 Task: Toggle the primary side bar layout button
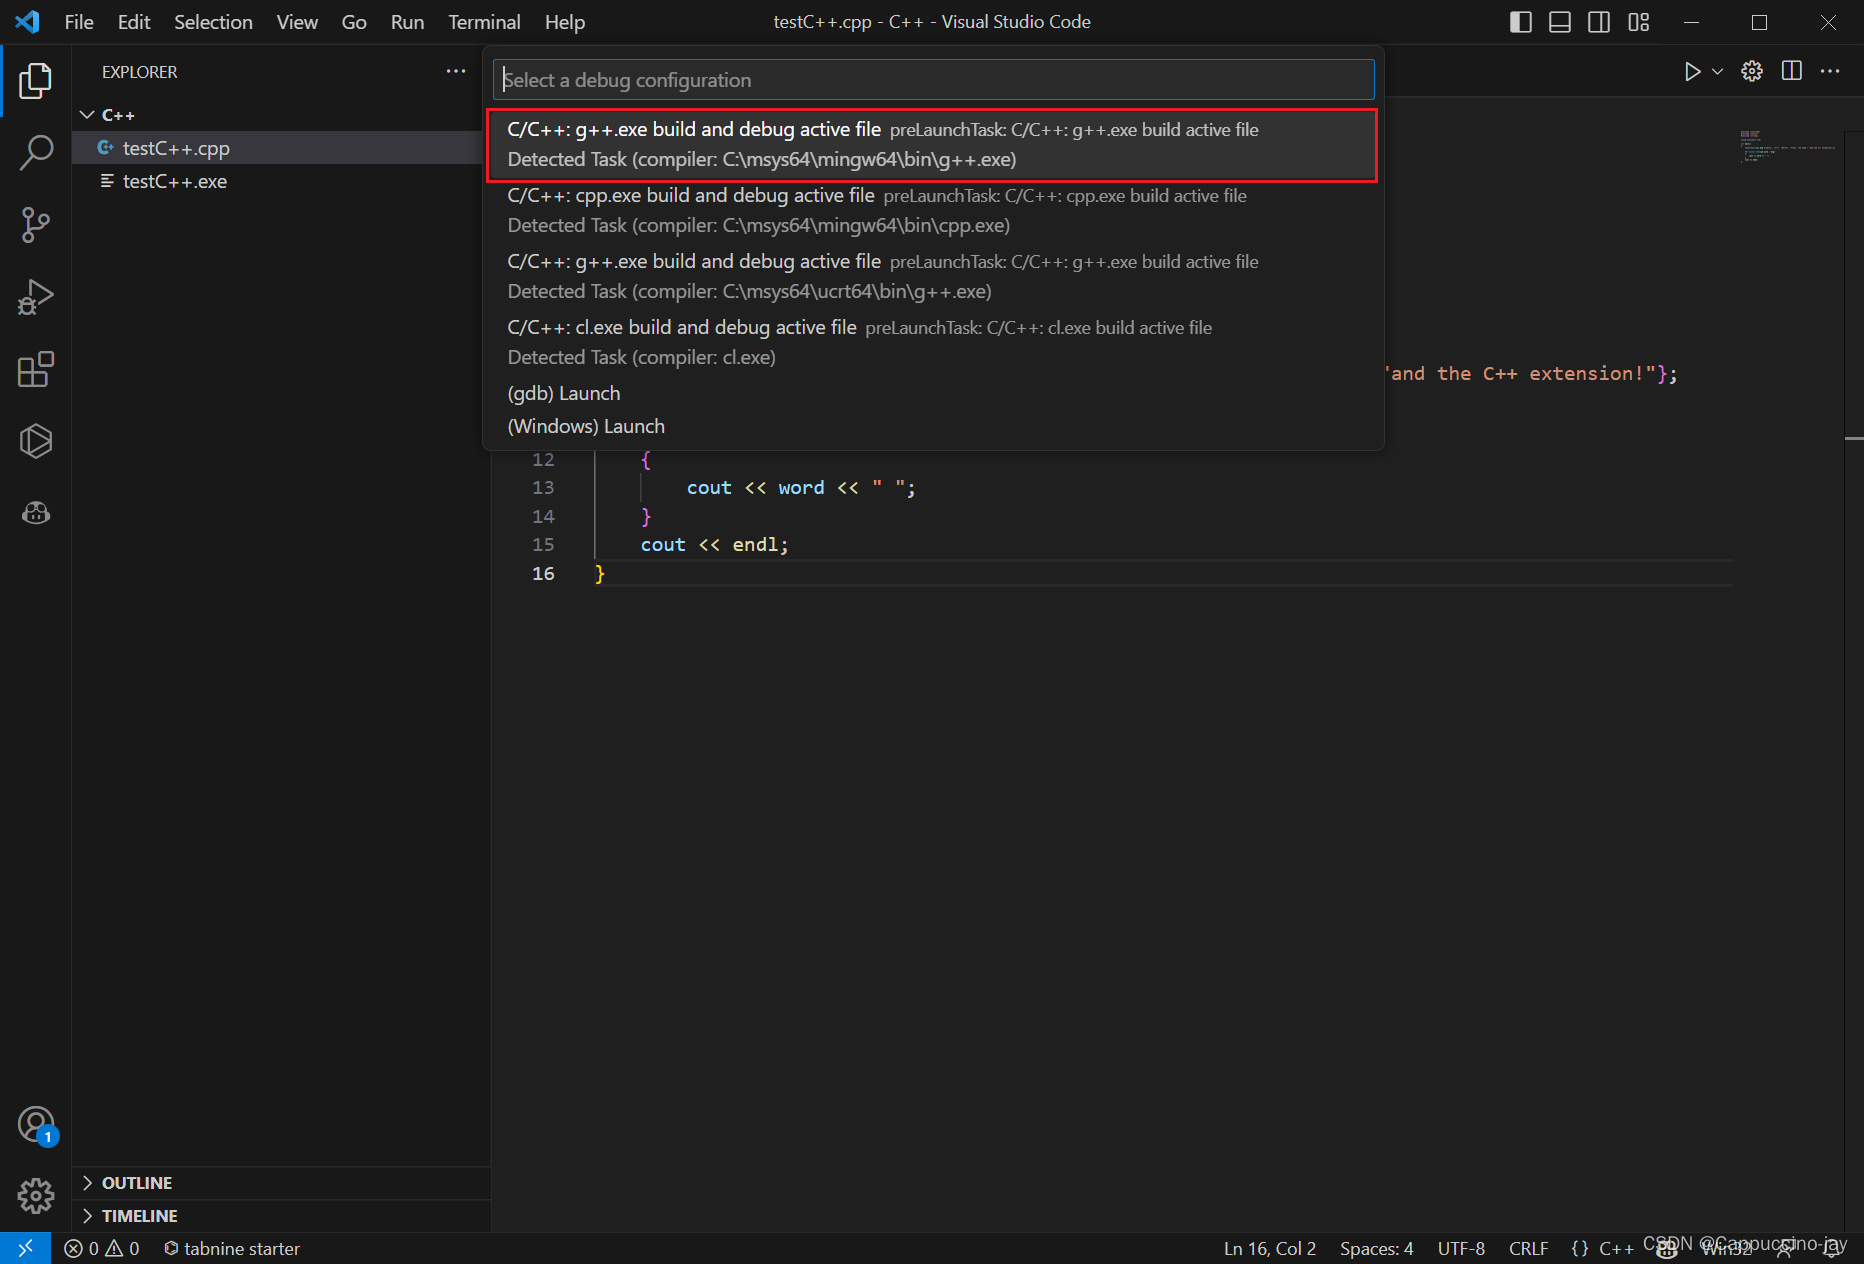coord(1520,22)
